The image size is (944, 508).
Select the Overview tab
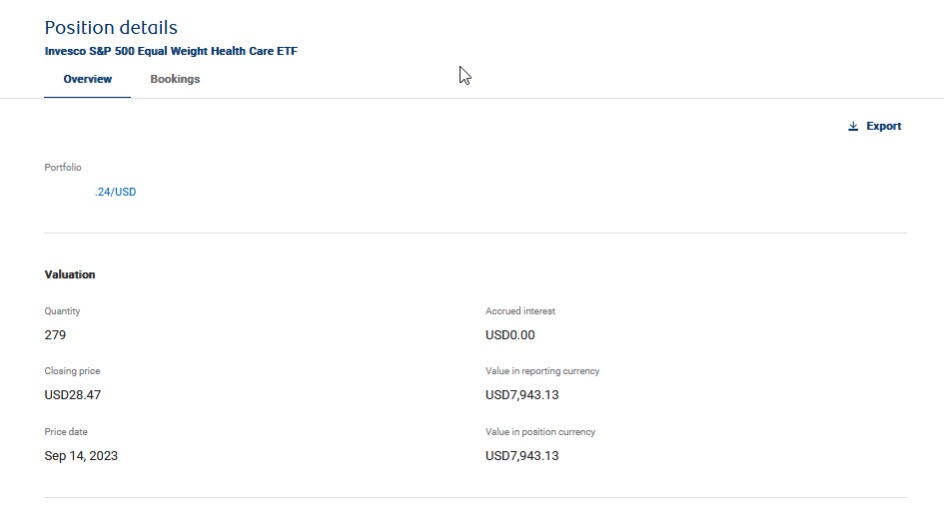click(x=87, y=79)
